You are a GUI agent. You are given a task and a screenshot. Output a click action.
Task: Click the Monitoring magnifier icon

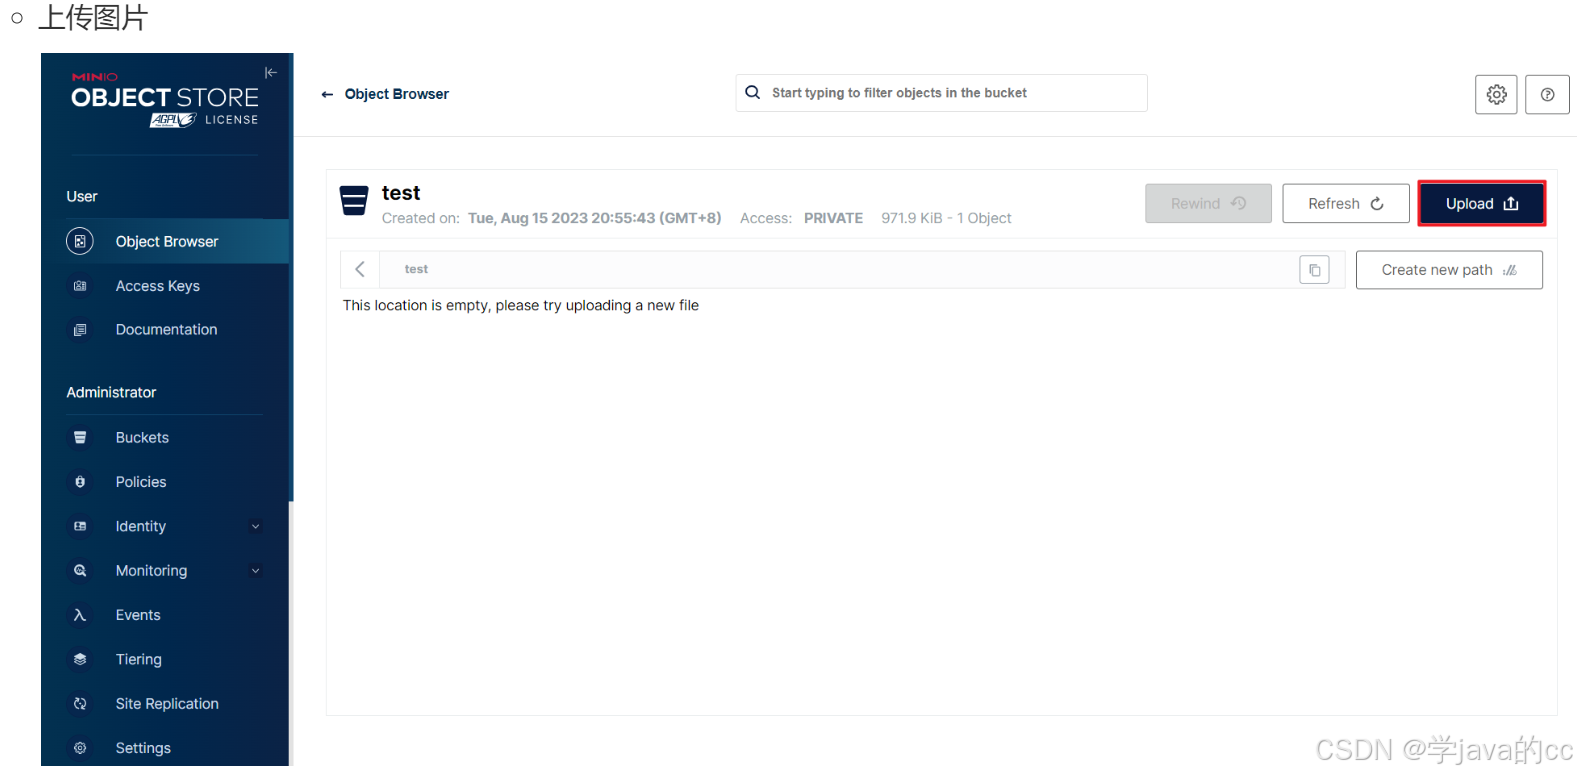(80, 571)
